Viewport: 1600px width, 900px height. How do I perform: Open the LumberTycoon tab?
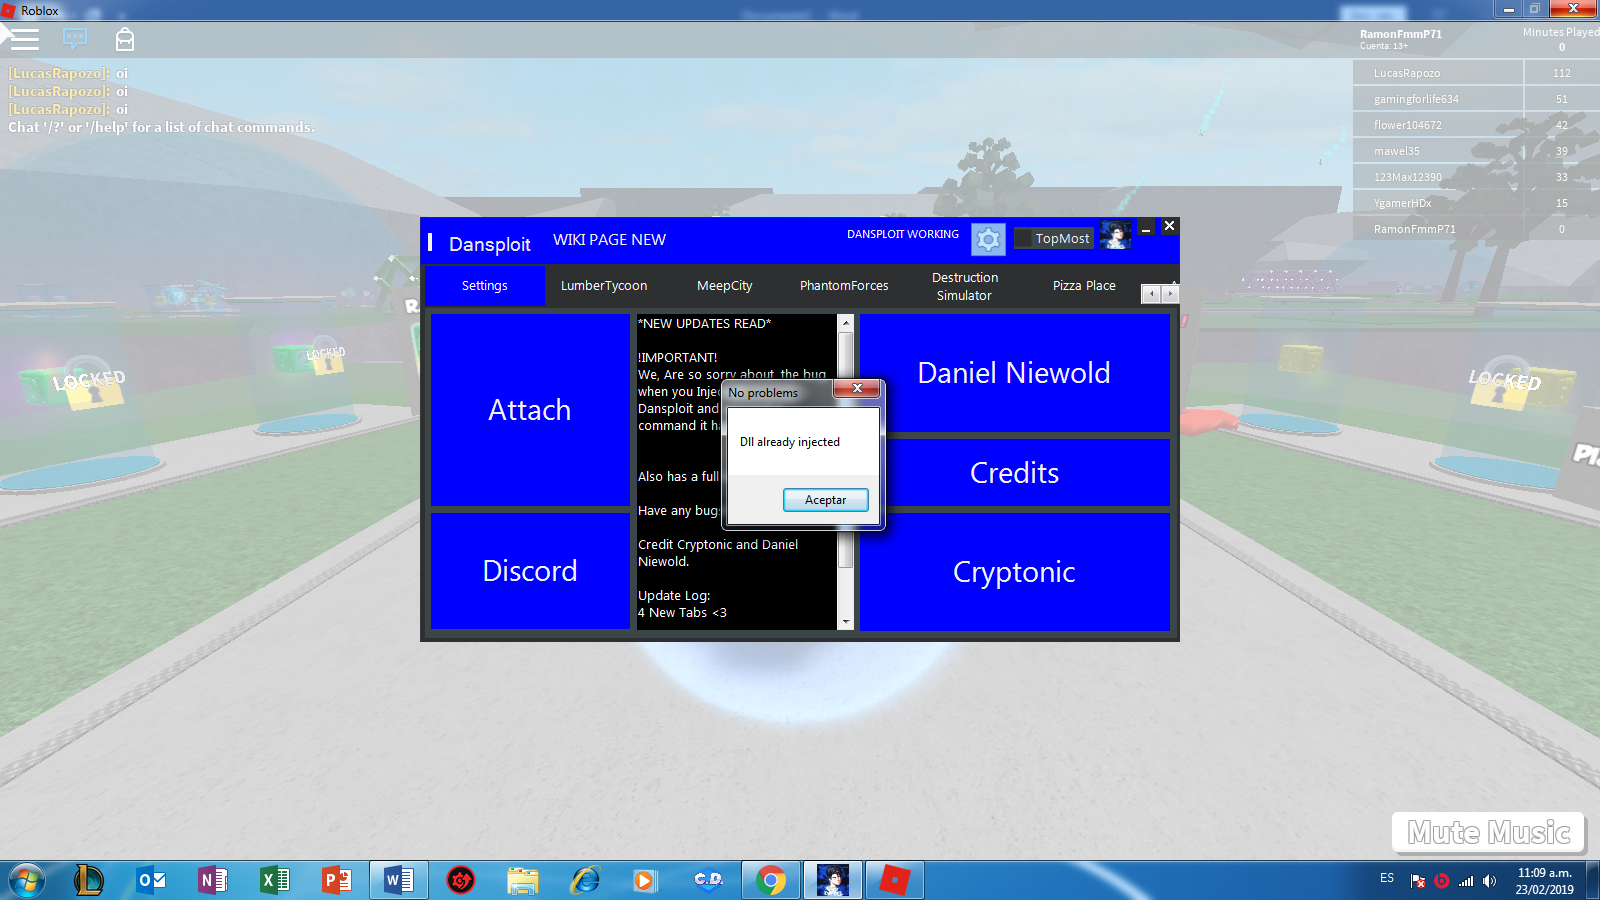[604, 286]
